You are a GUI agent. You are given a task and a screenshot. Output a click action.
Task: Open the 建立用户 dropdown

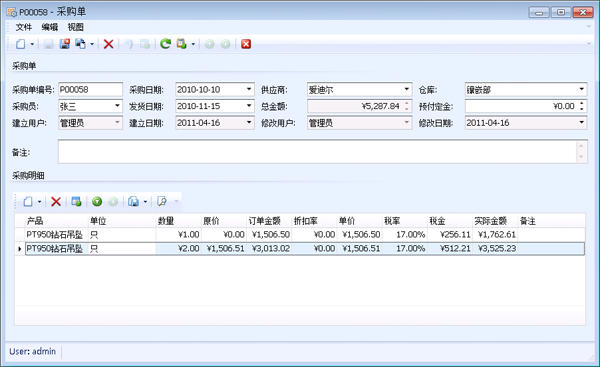pos(117,123)
